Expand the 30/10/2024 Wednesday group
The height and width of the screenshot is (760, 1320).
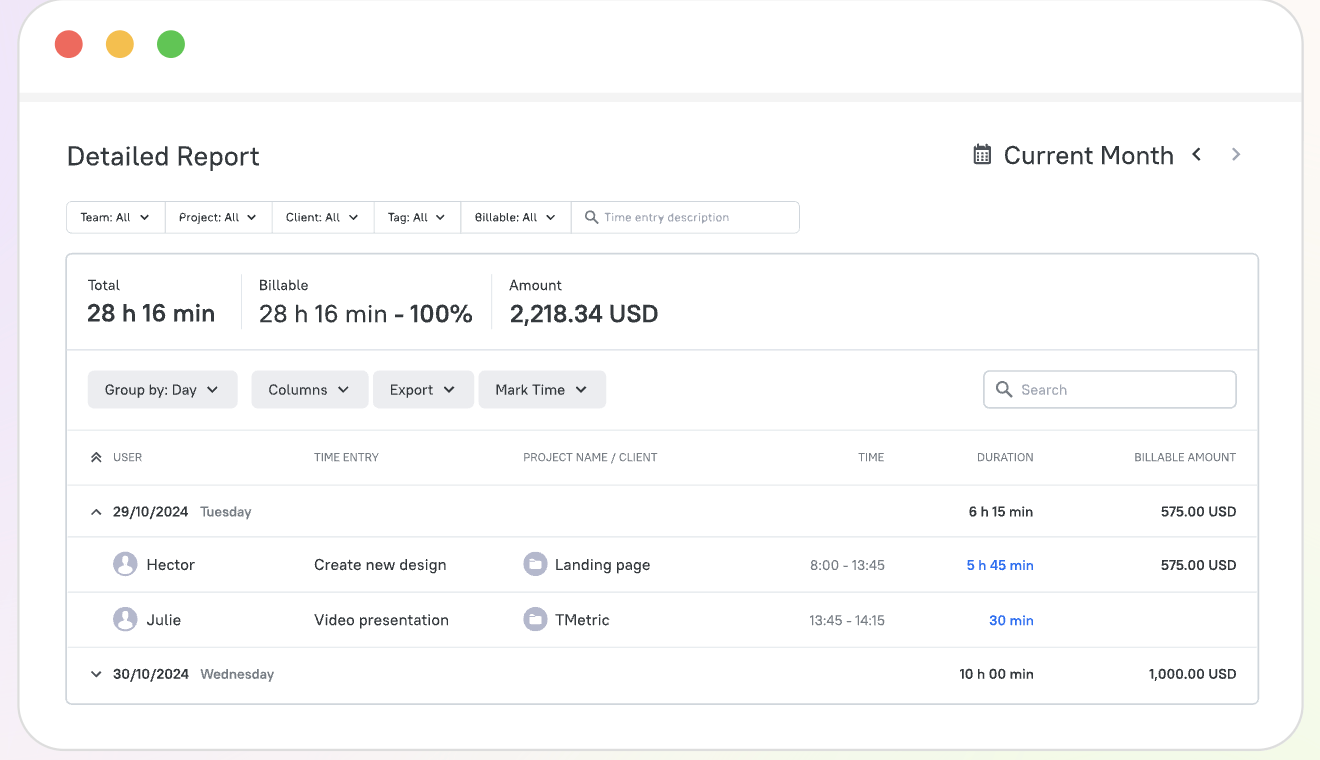tap(96, 674)
